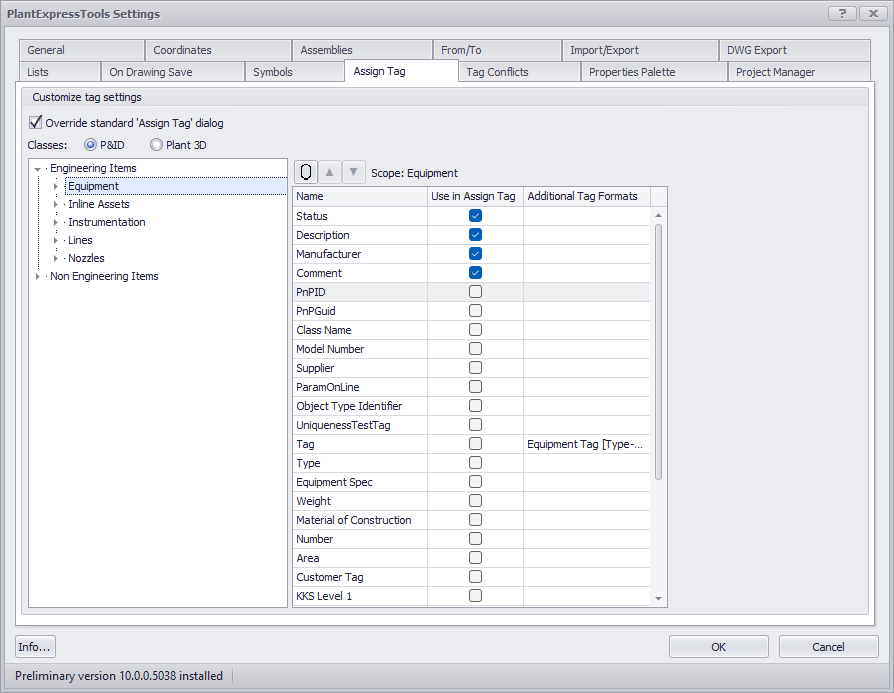
Task: Click the move up arrow button
Action: pyautogui.click(x=330, y=172)
